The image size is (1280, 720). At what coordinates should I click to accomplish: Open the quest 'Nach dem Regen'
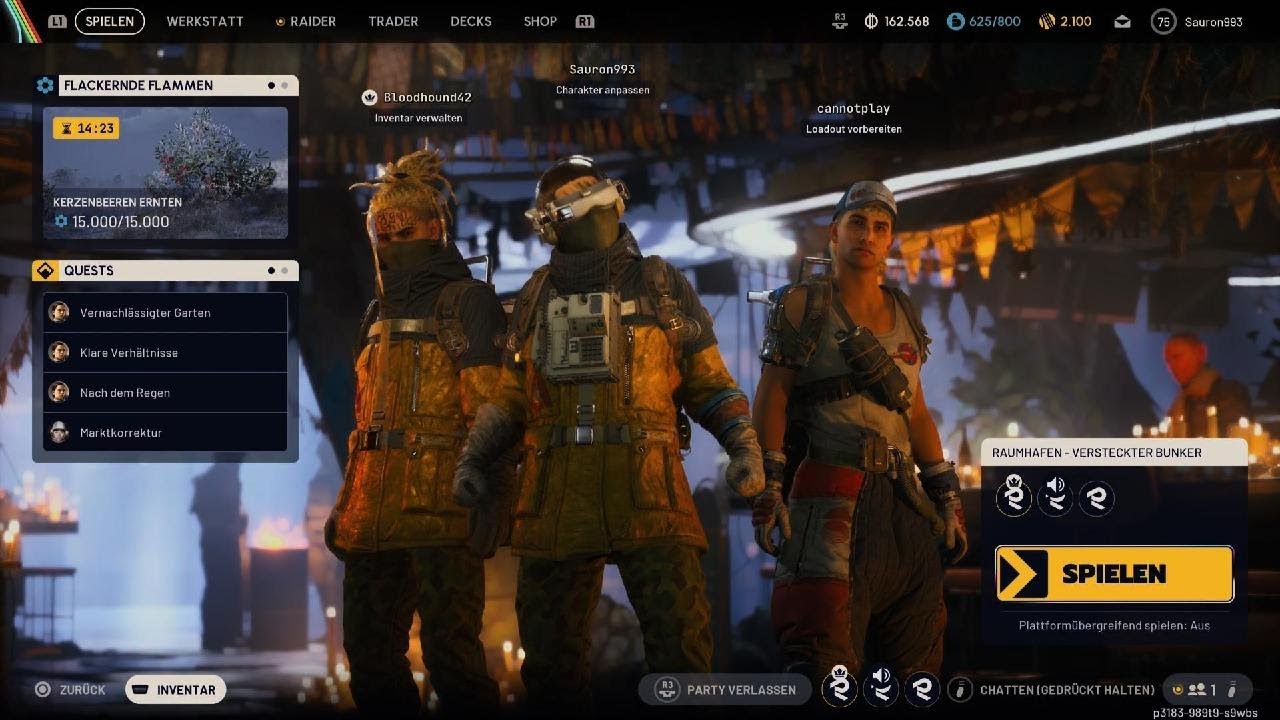pos(165,393)
